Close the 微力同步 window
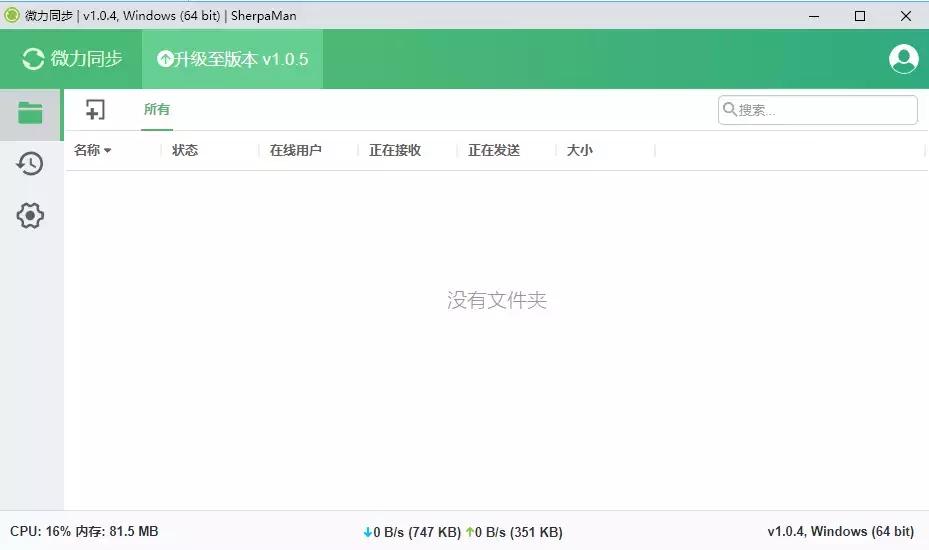The image size is (929, 550). point(906,16)
